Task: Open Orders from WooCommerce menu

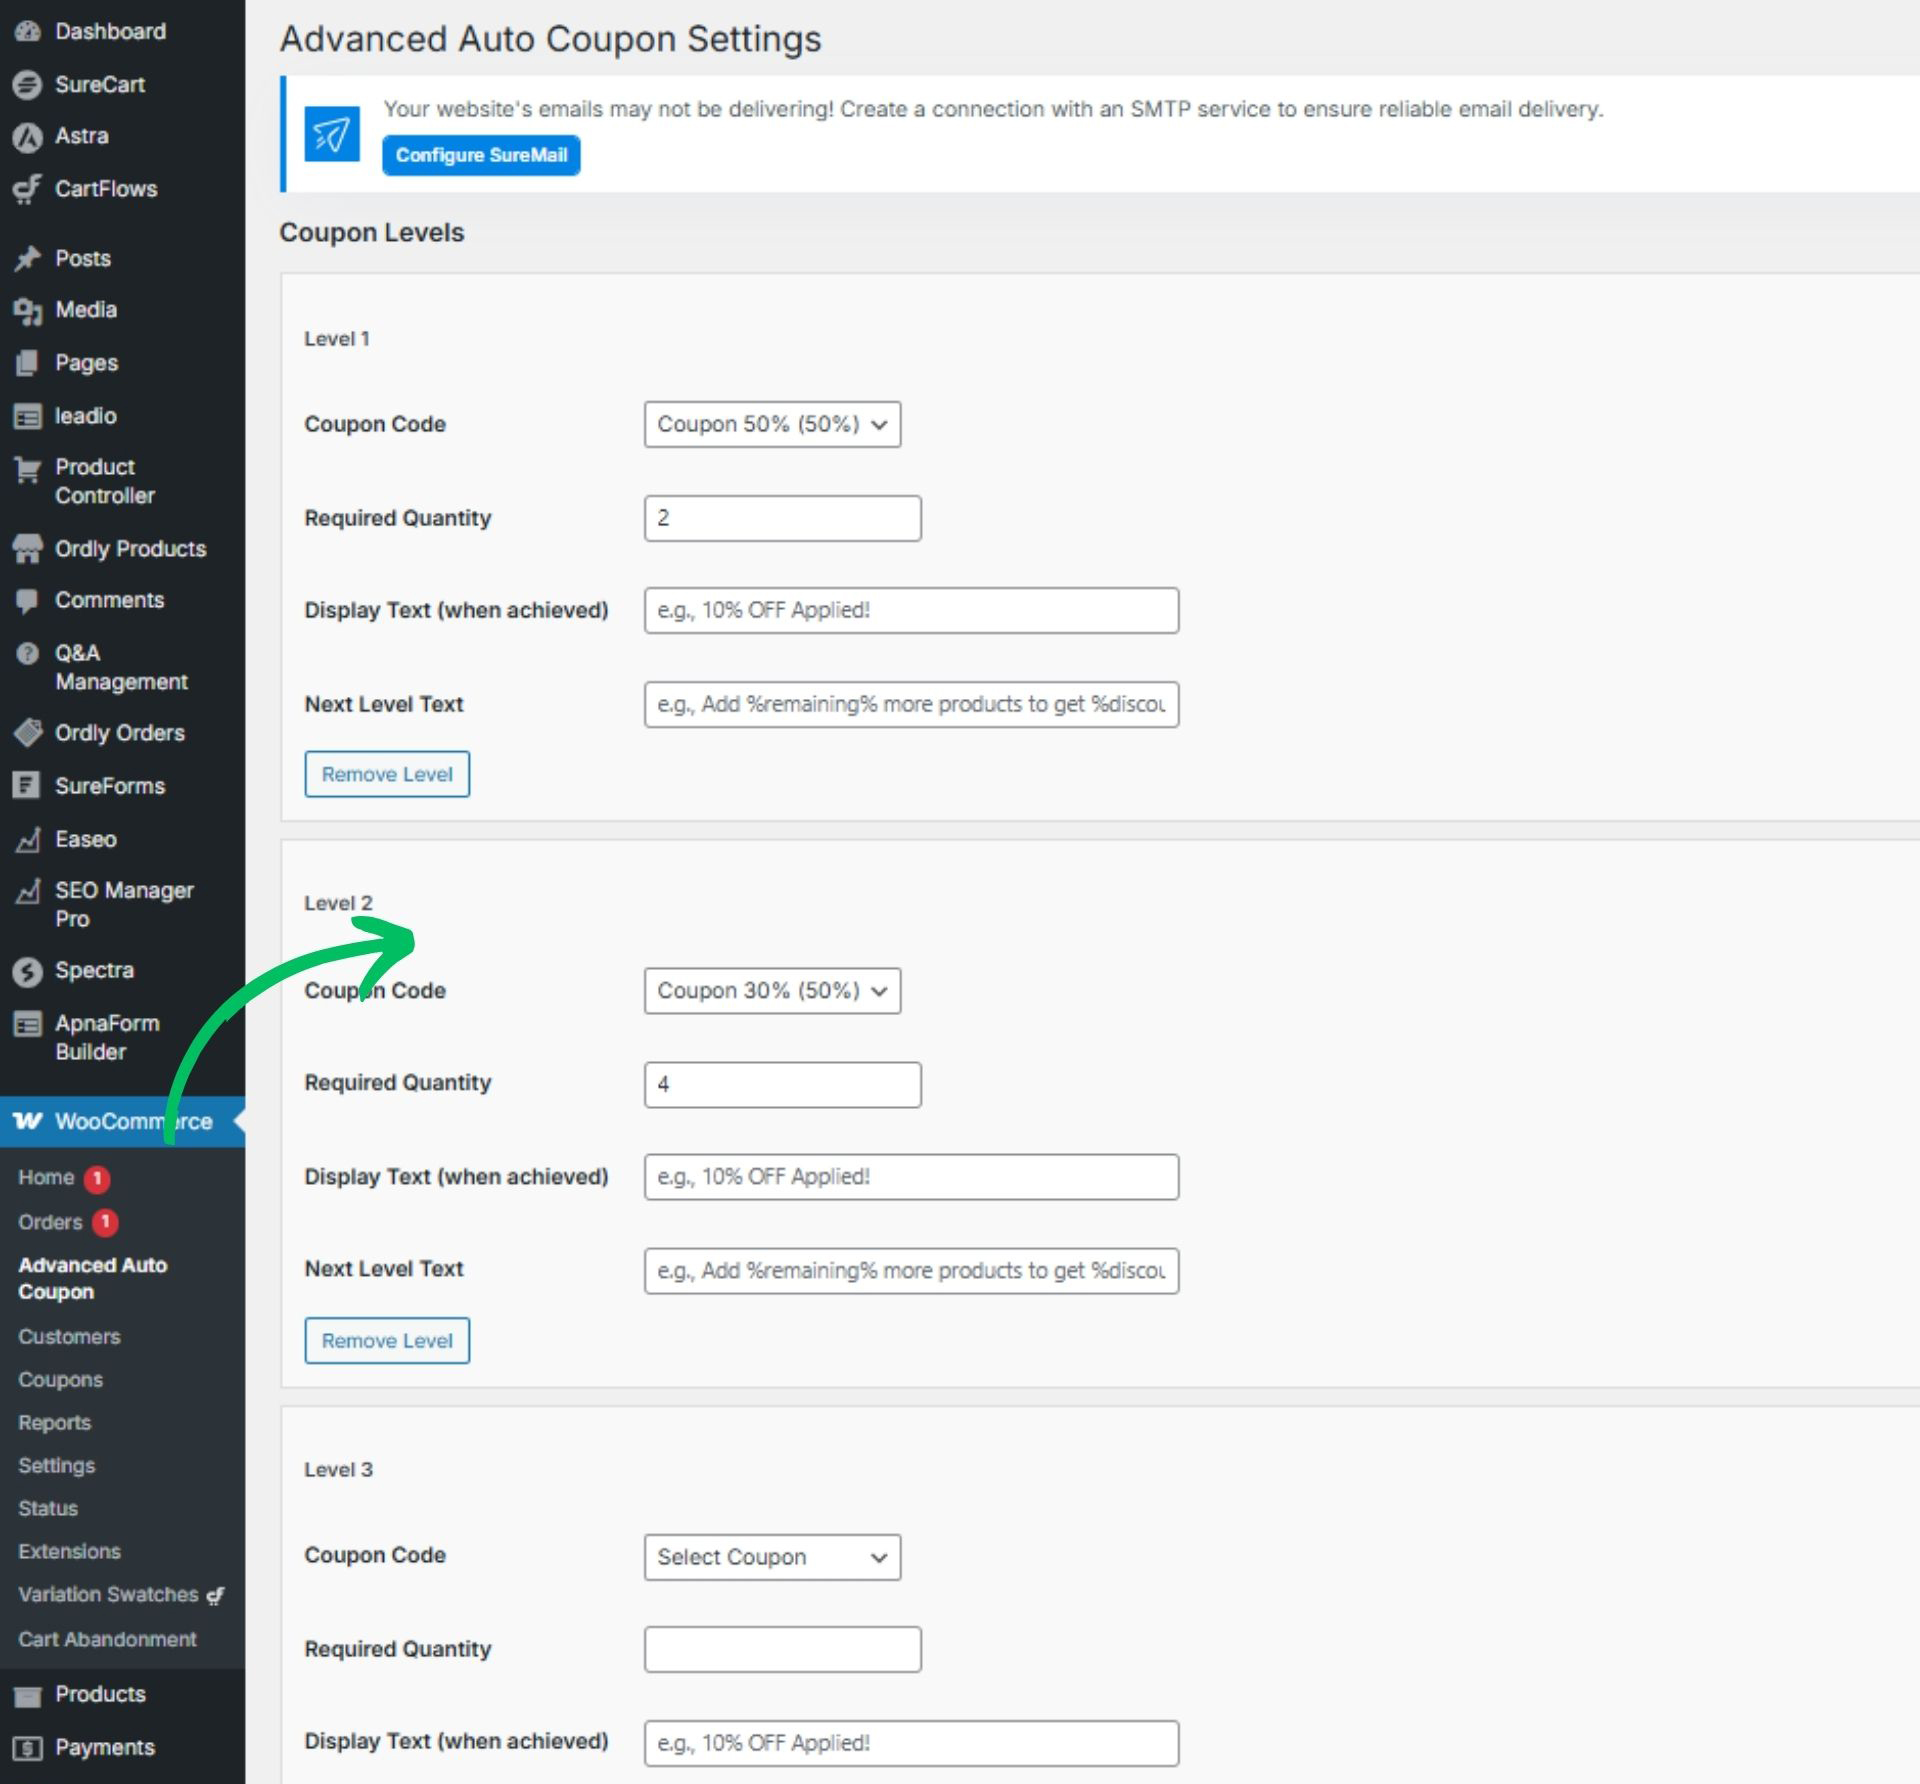Action: (x=50, y=1222)
